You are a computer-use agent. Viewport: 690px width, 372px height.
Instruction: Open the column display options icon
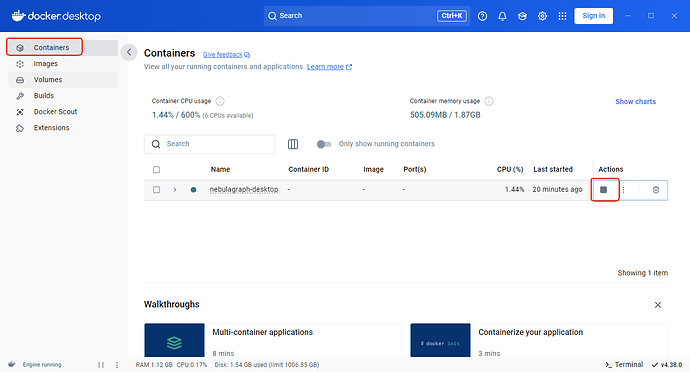click(x=293, y=144)
